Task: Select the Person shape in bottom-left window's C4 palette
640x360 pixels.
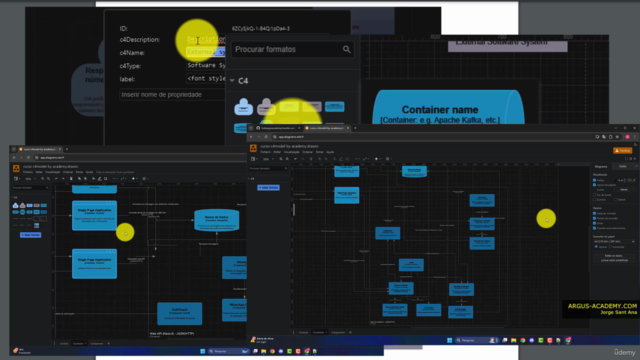Action: (x=16, y=205)
